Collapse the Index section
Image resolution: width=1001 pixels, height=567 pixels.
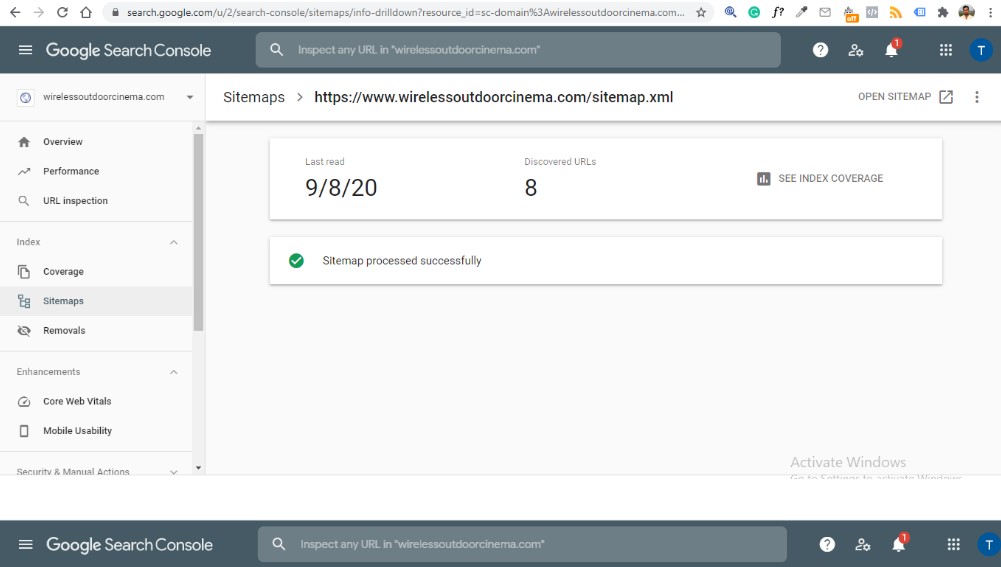click(x=173, y=242)
